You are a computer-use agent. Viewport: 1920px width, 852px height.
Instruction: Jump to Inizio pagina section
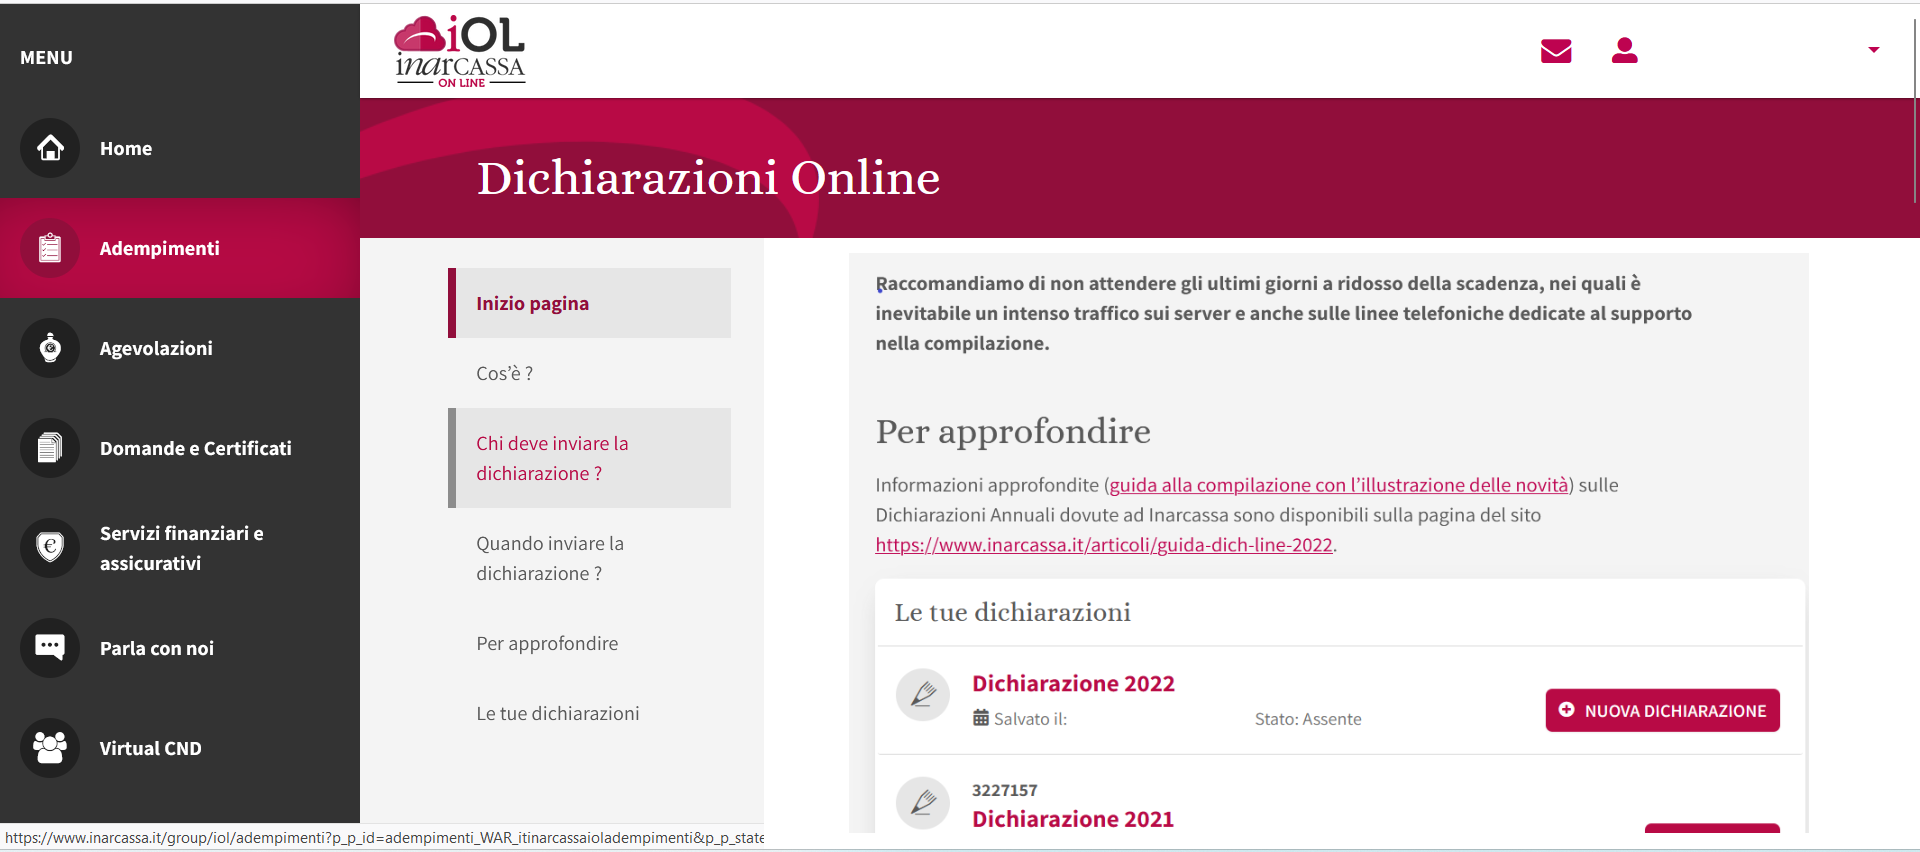pos(590,303)
